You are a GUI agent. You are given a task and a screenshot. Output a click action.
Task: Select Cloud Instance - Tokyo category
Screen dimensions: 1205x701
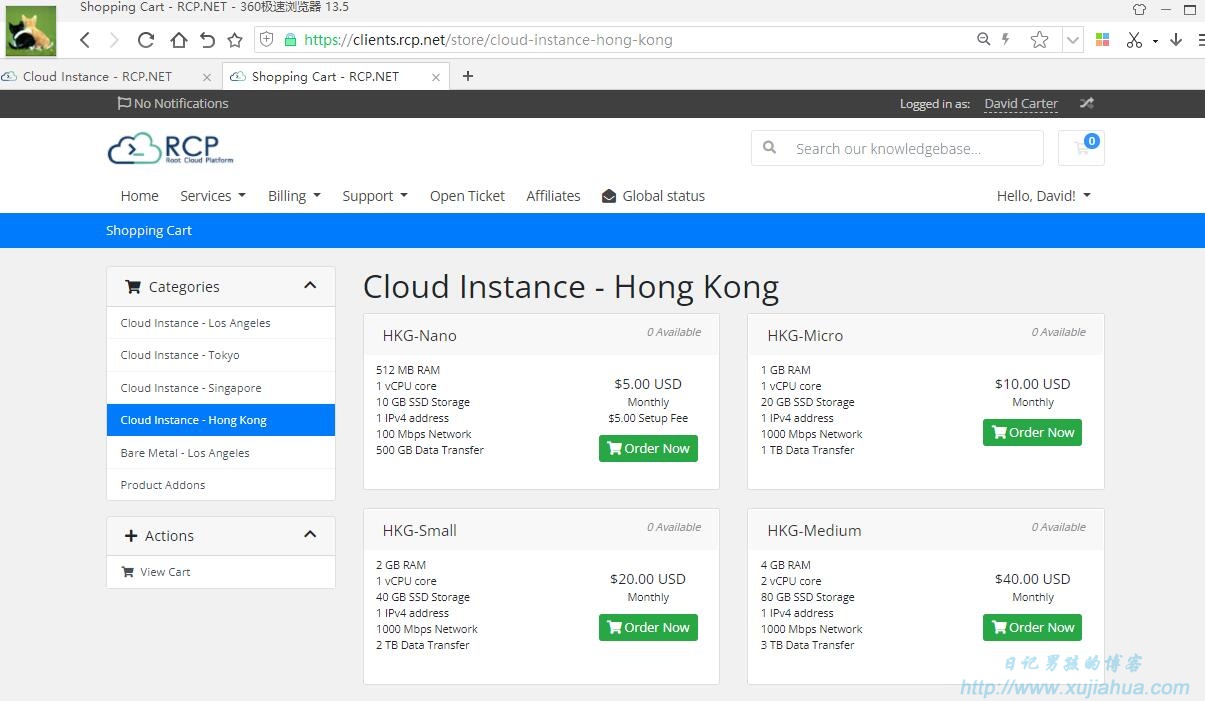tap(221, 355)
